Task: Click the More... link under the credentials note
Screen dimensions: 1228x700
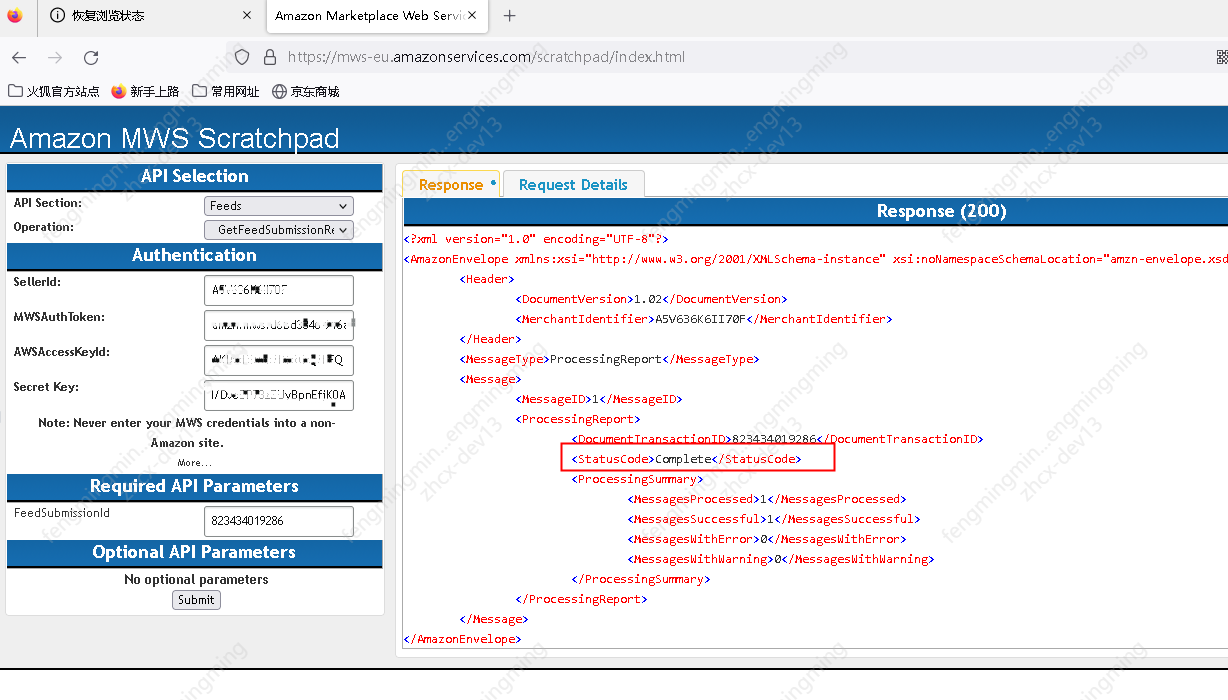Action: coord(195,463)
